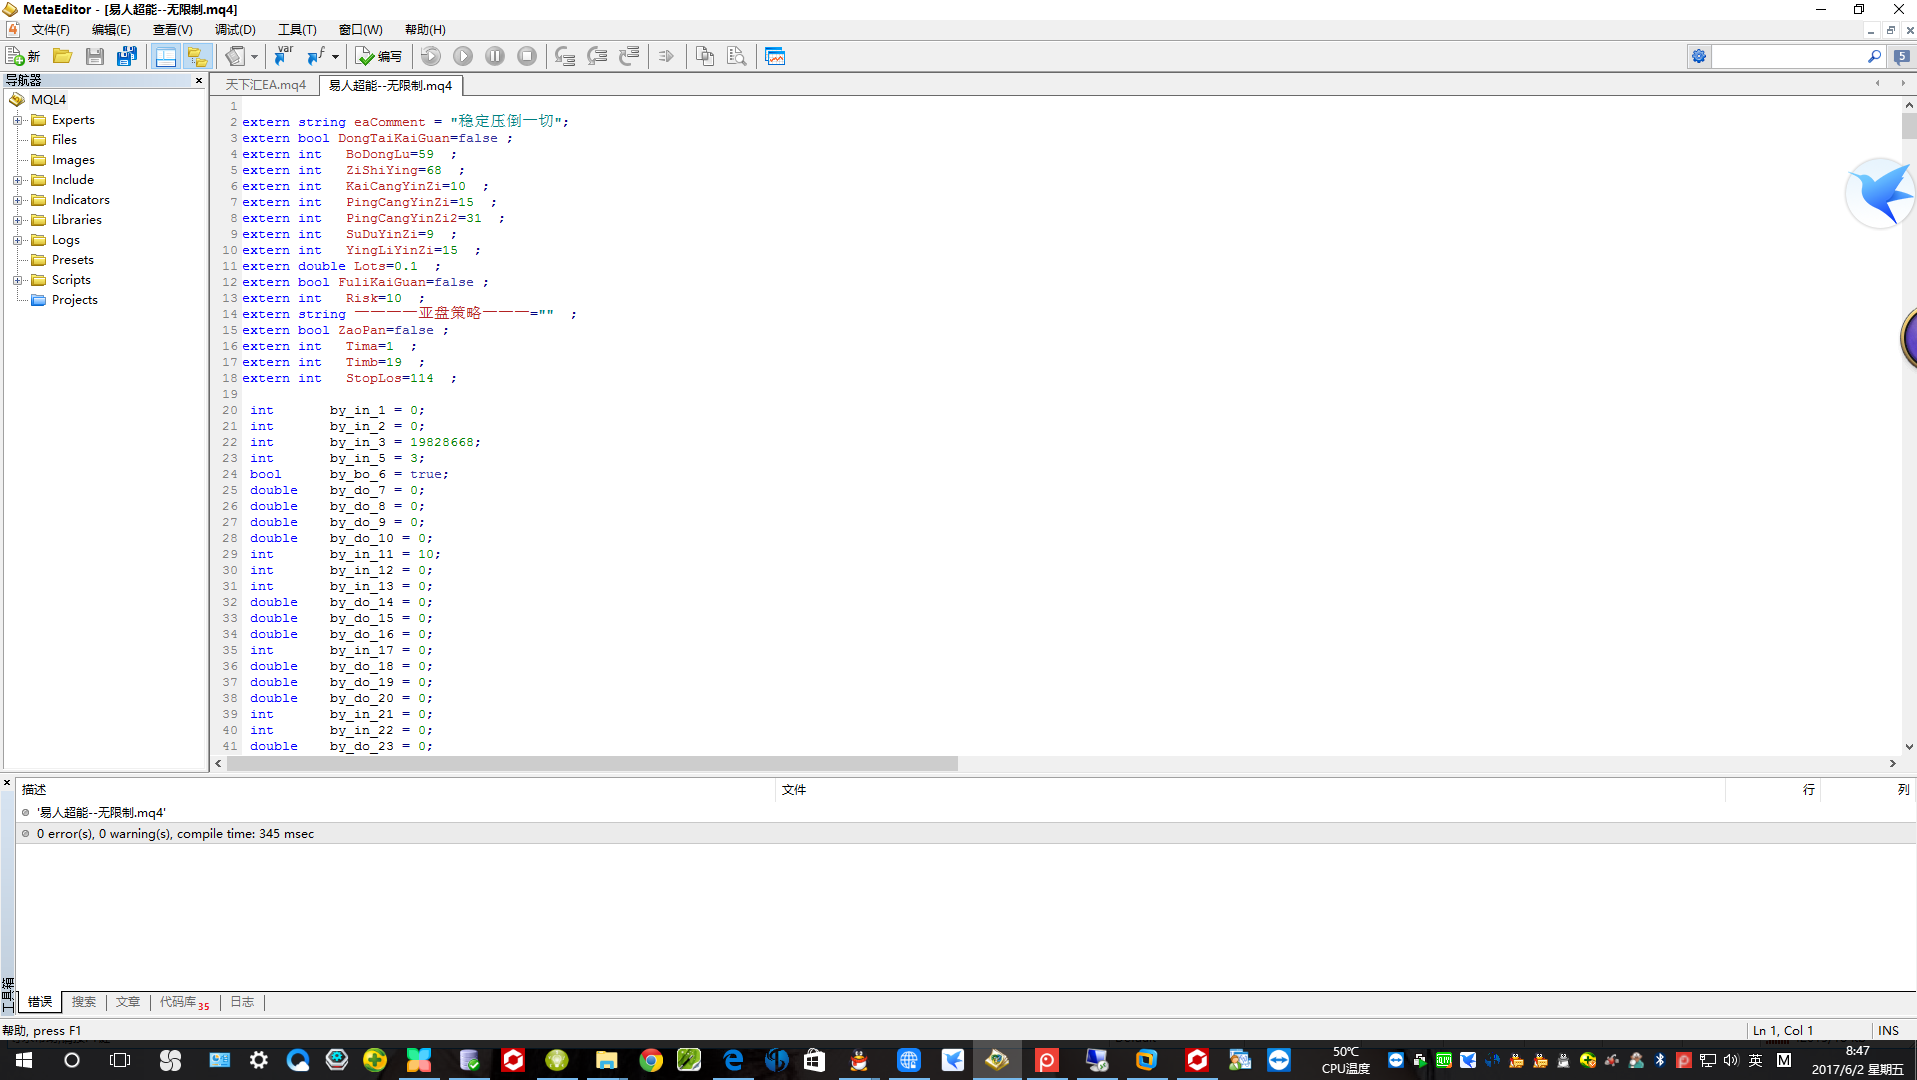
Task: Open the 文件(F) menu
Action: (x=50, y=30)
